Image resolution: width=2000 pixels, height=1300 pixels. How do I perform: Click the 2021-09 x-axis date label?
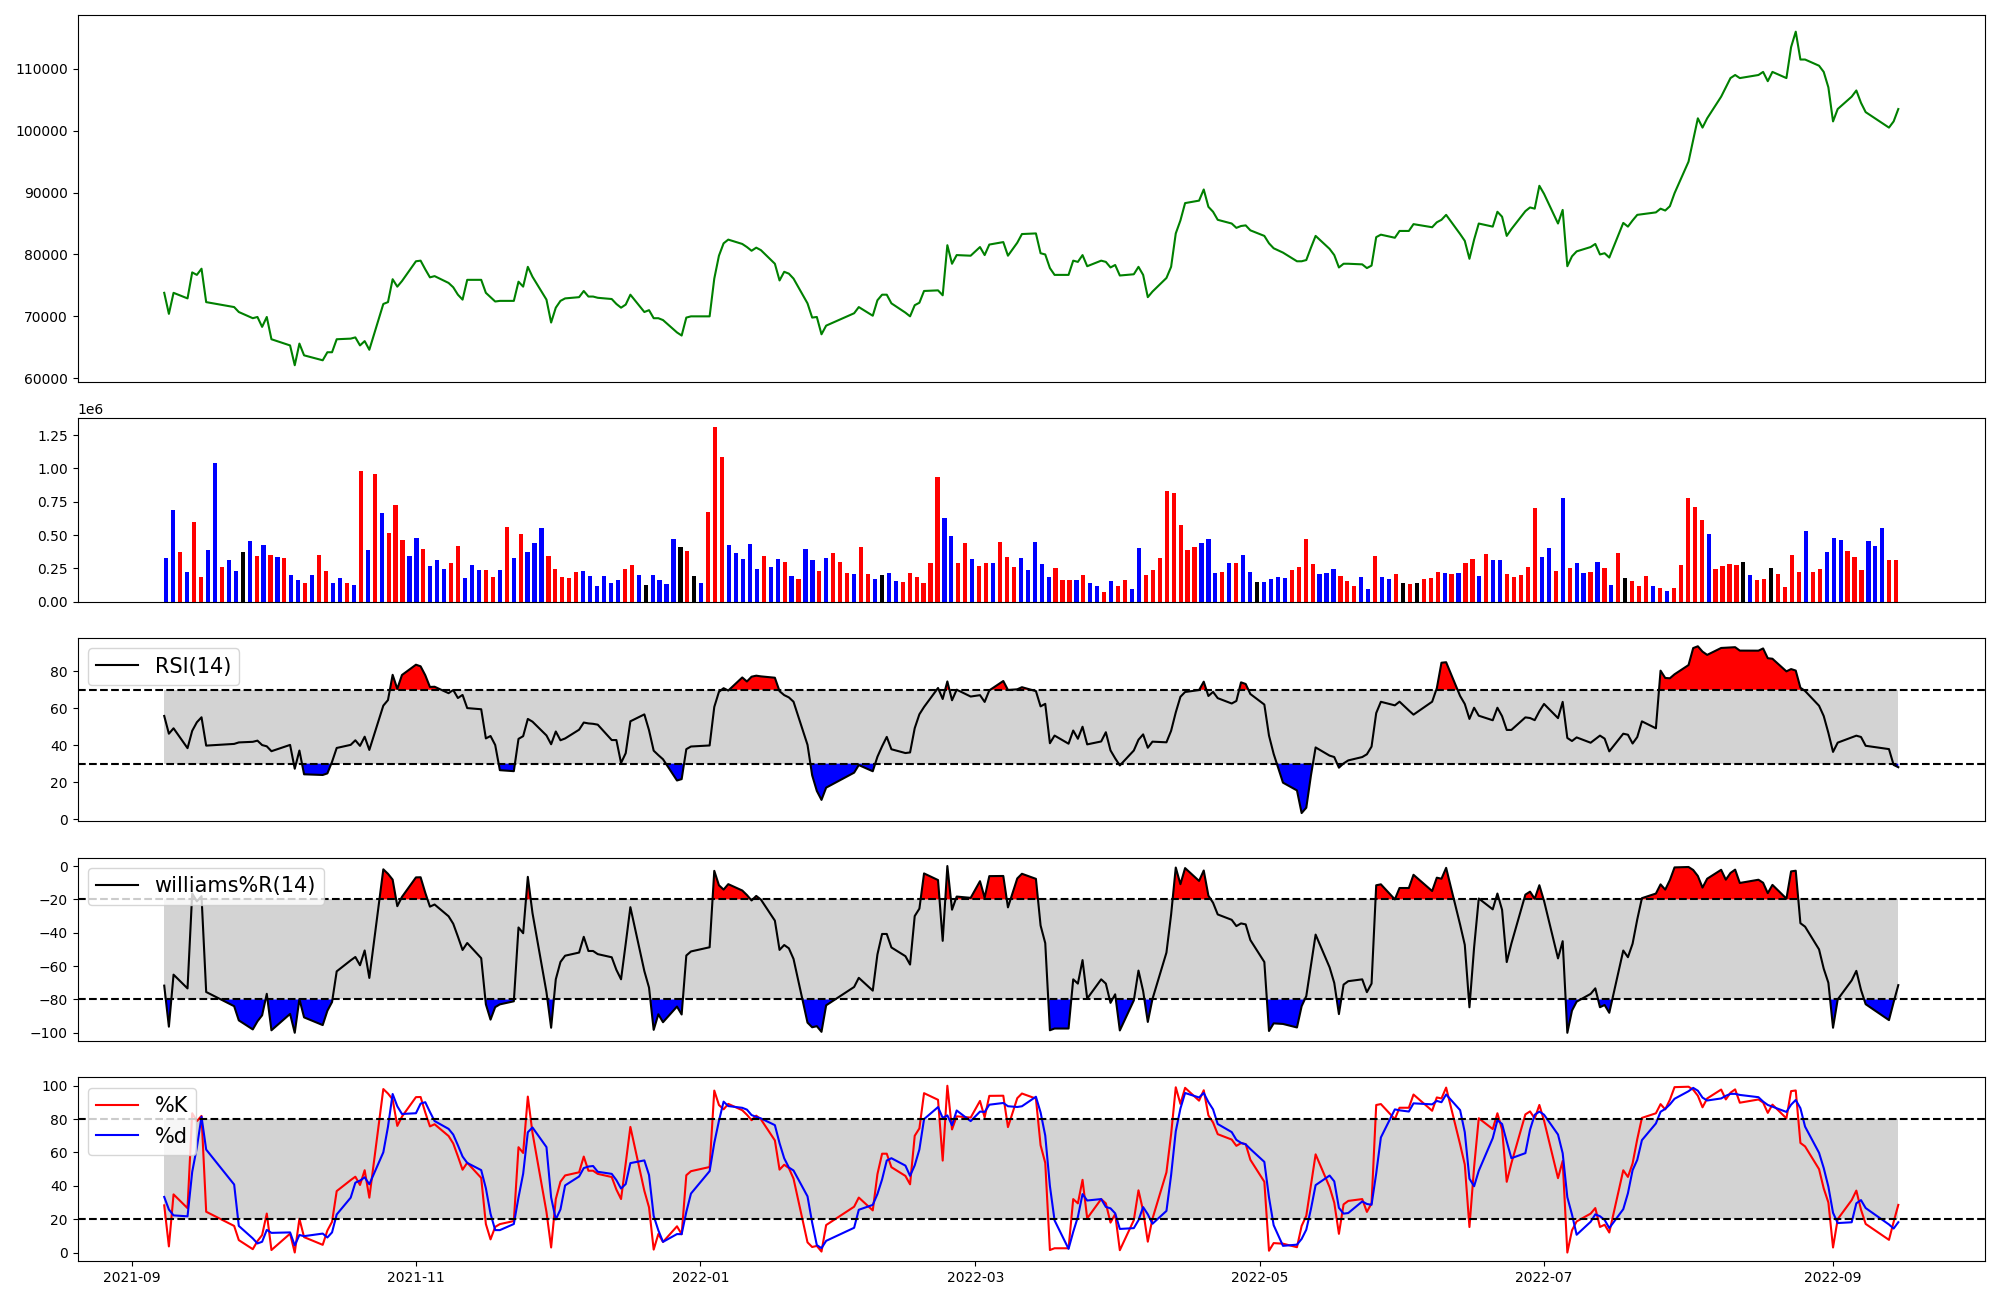pyautogui.click(x=132, y=1277)
